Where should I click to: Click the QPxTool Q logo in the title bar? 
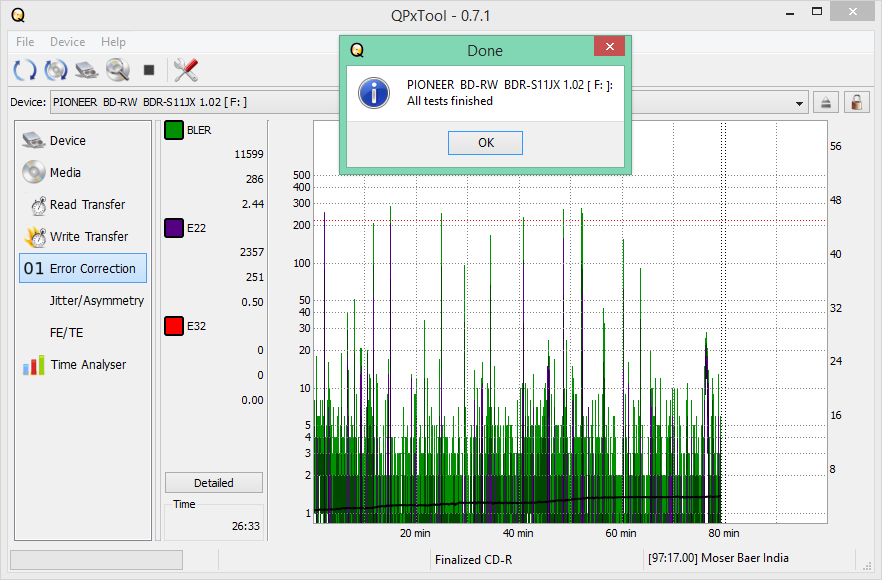coord(18,15)
